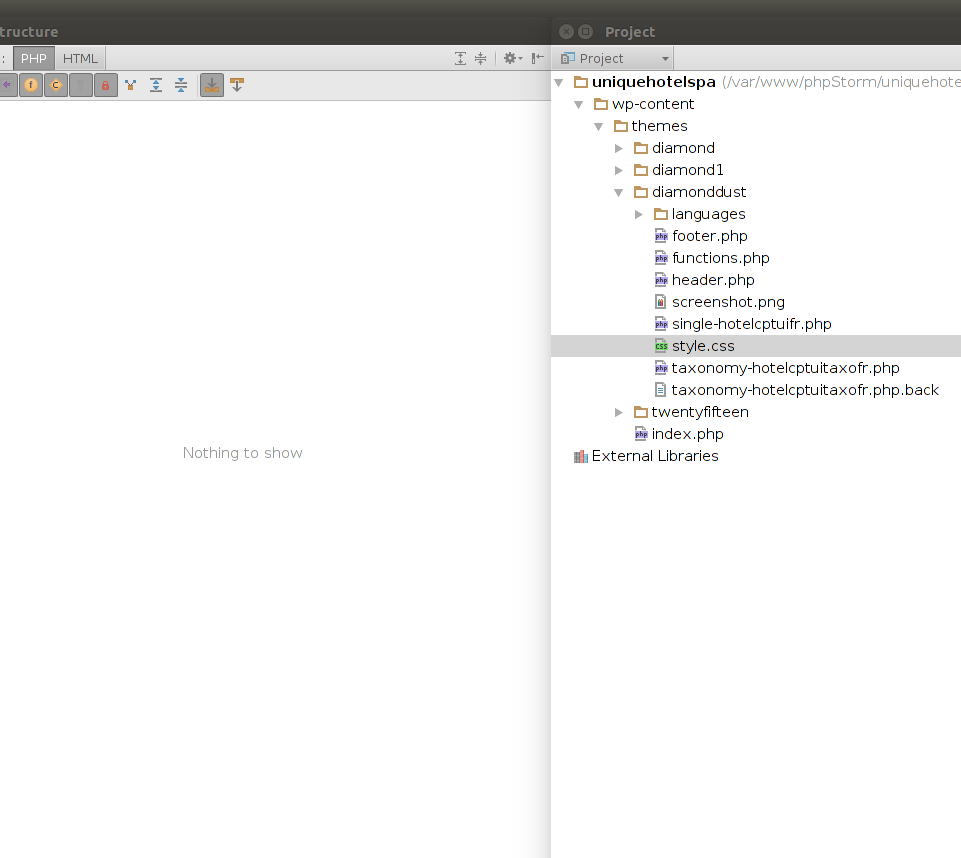This screenshot has width=961, height=858.
Task: Click the blue collapse all toolbar icon
Action: [x=181, y=85]
